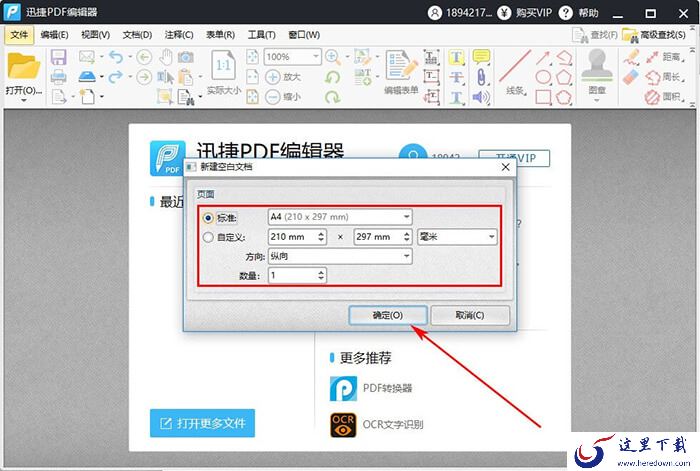This screenshot has width=700, height=471.
Task: Click the zoom out 缩小 button
Action: [x=283, y=96]
